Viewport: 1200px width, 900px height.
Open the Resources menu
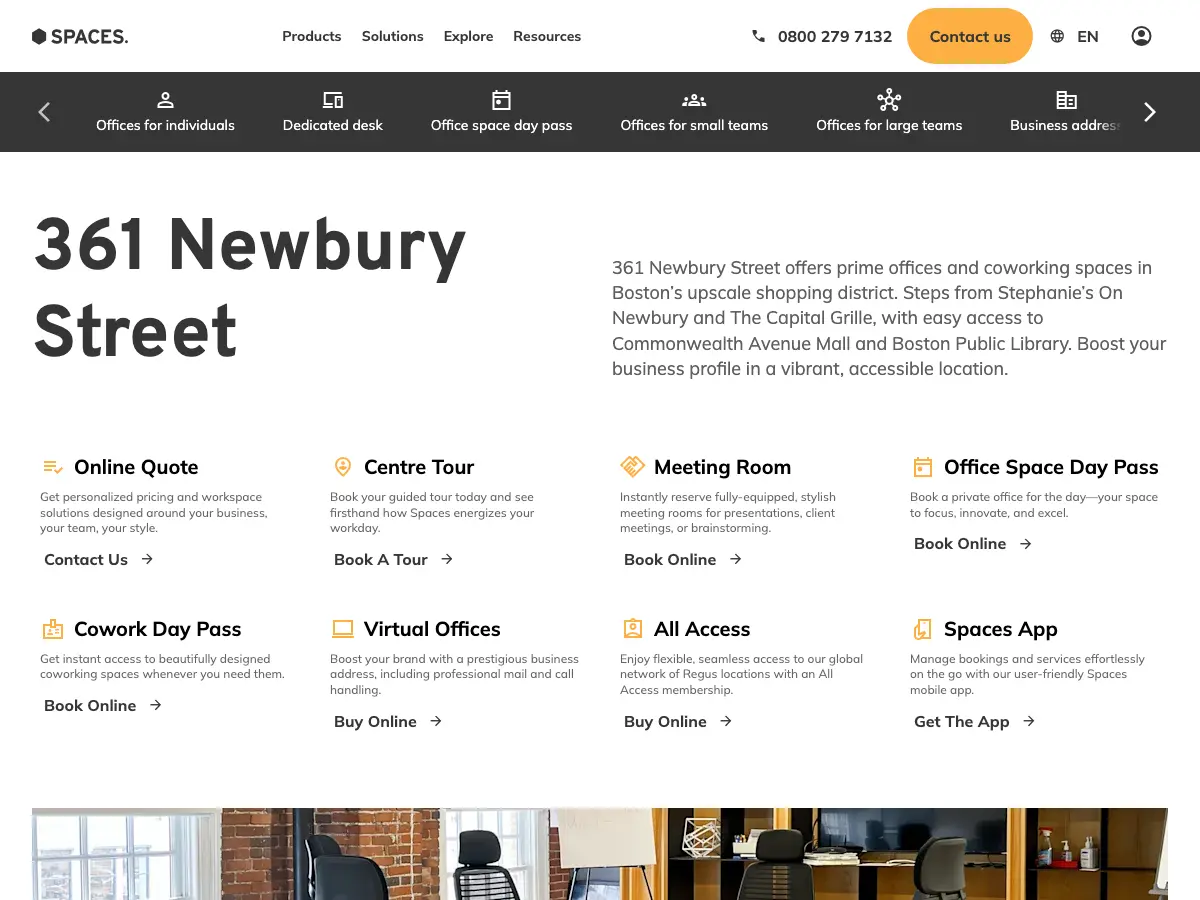click(547, 36)
